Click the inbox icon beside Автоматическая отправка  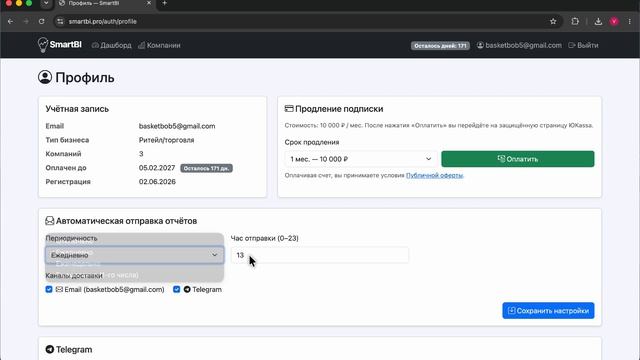50,221
